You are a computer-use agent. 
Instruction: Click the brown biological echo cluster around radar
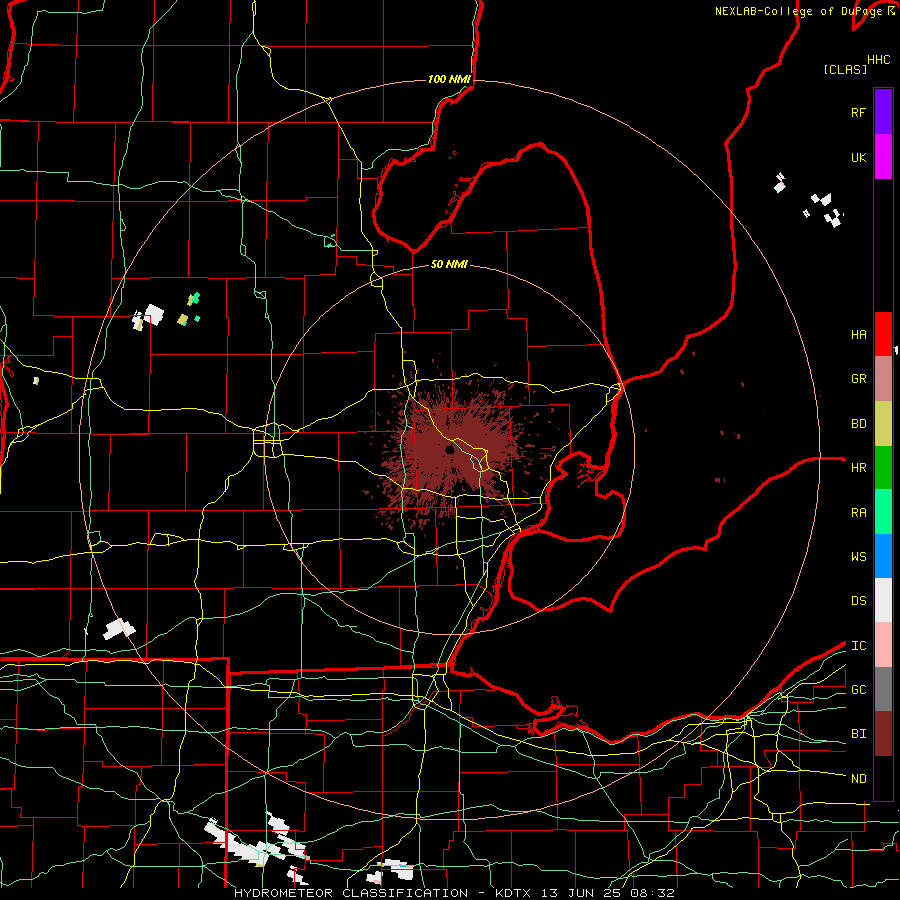tap(453, 448)
